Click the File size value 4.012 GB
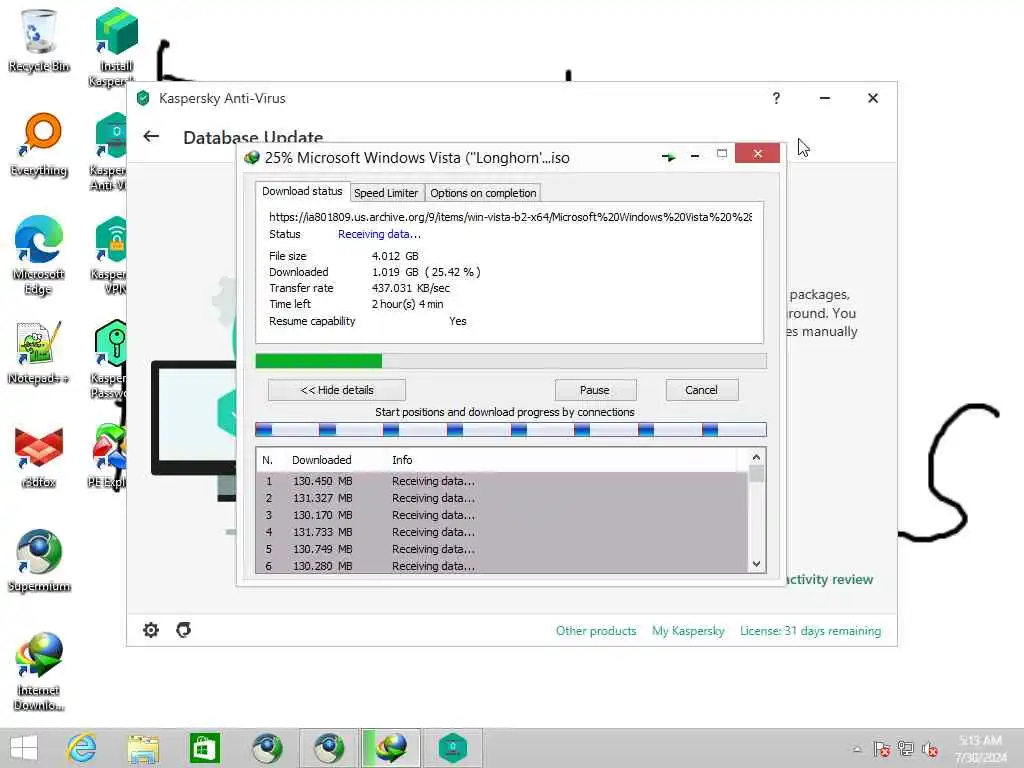This screenshot has width=1024, height=768. pos(395,256)
